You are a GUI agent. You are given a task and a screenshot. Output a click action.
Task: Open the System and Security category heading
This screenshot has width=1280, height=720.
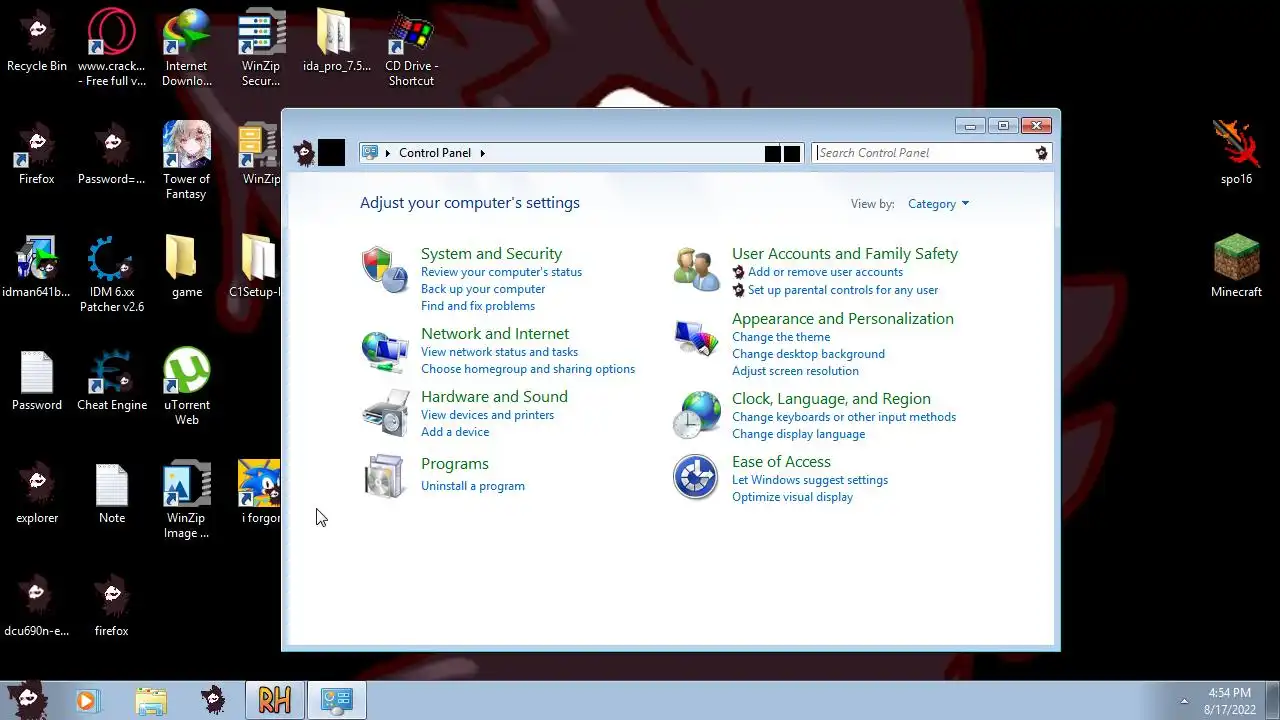(x=491, y=254)
